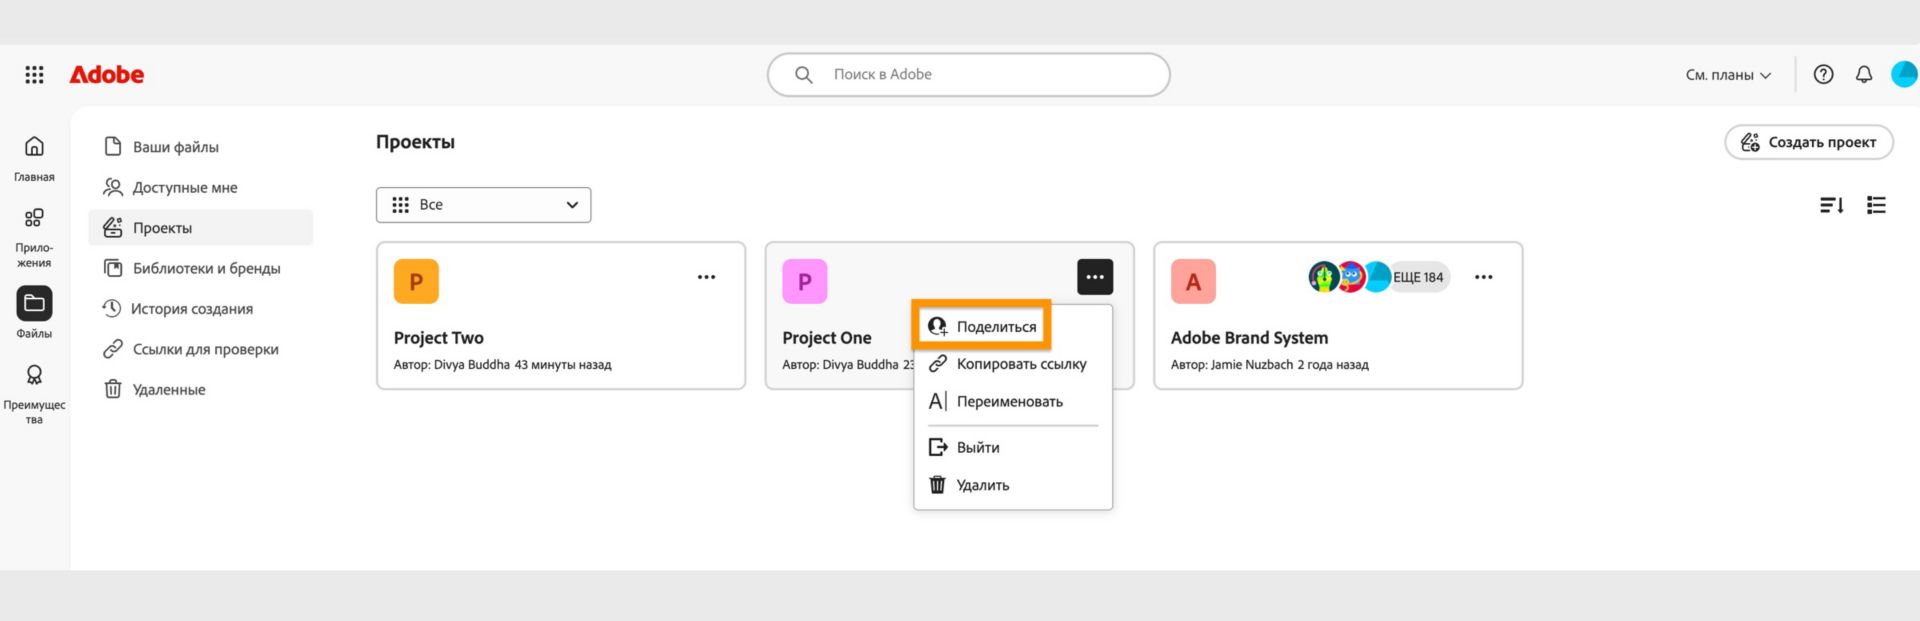Close the Project One more options menu
The image size is (1920, 621).
pyautogui.click(x=1095, y=277)
